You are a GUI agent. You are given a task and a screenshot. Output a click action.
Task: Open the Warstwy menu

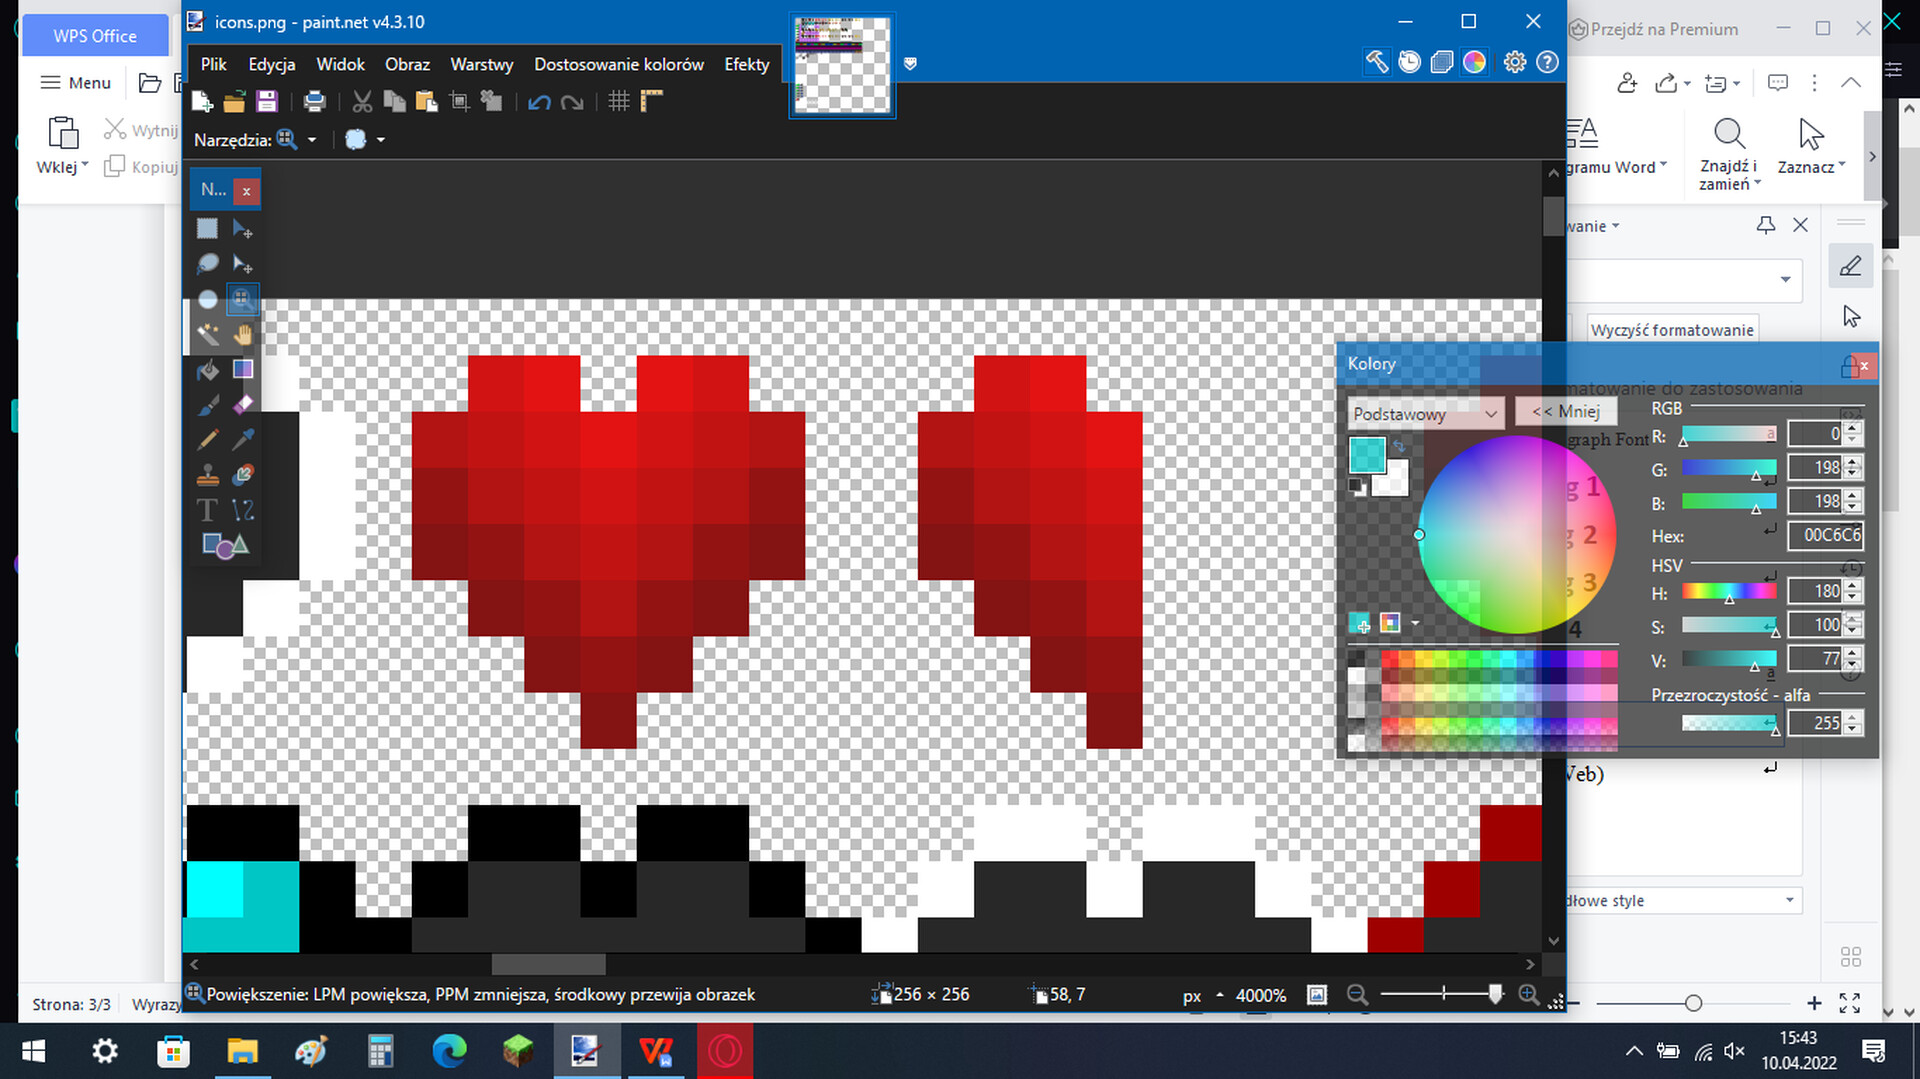point(481,63)
